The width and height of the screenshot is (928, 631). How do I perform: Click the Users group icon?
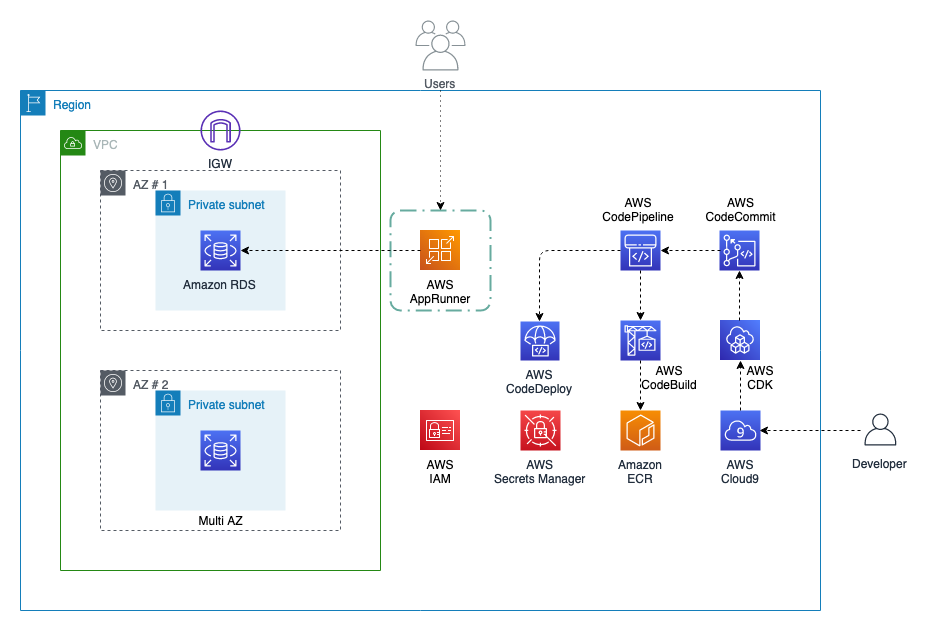click(x=440, y=46)
